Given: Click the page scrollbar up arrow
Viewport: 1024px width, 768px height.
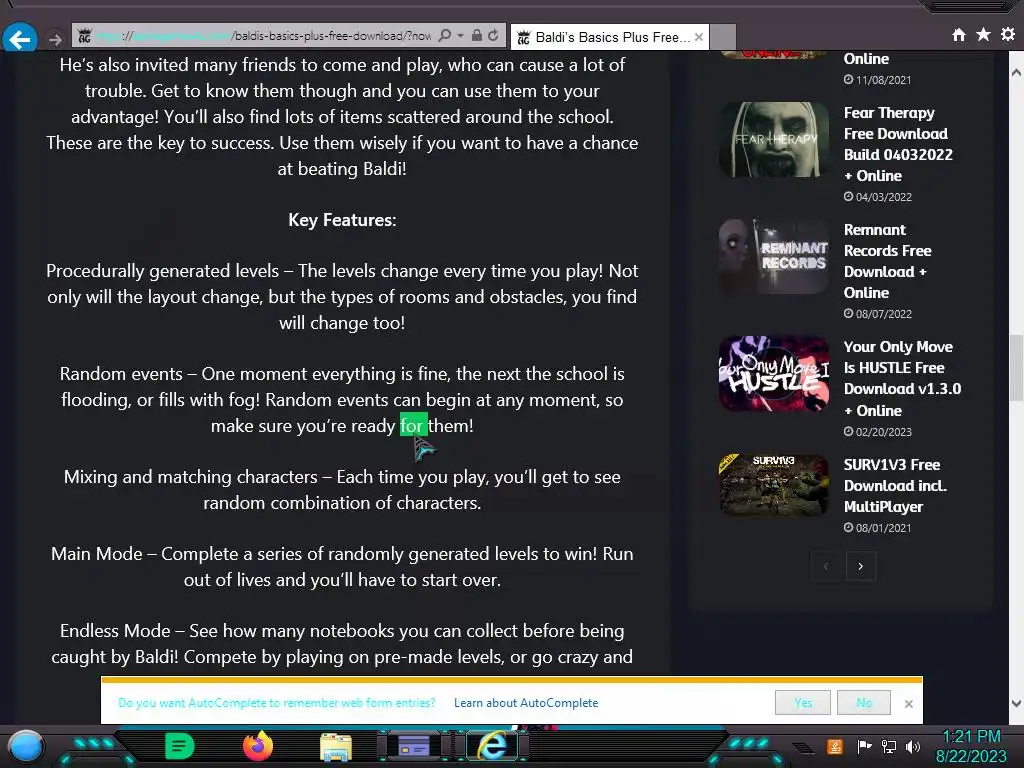Looking at the screenshot, I should click(x=1016, y=72).
